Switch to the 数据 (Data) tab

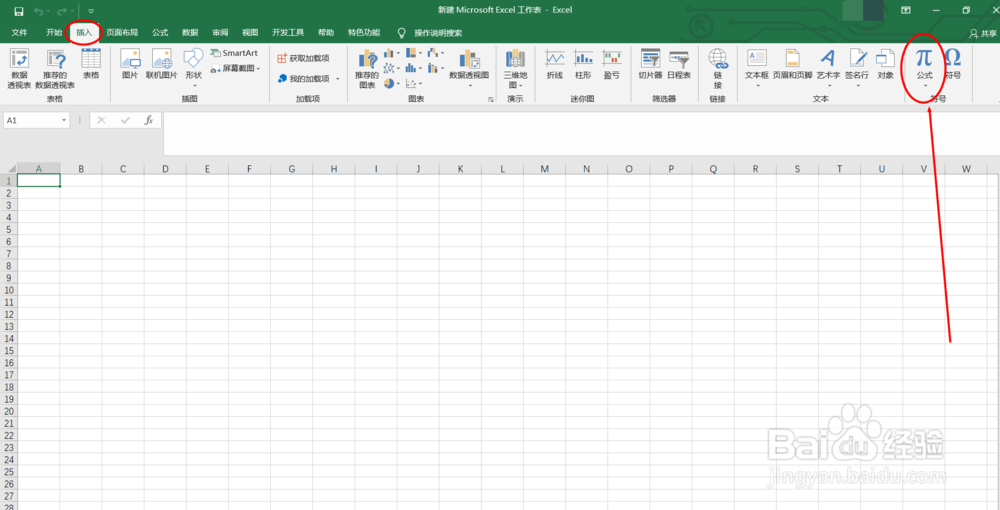(190, 33)
